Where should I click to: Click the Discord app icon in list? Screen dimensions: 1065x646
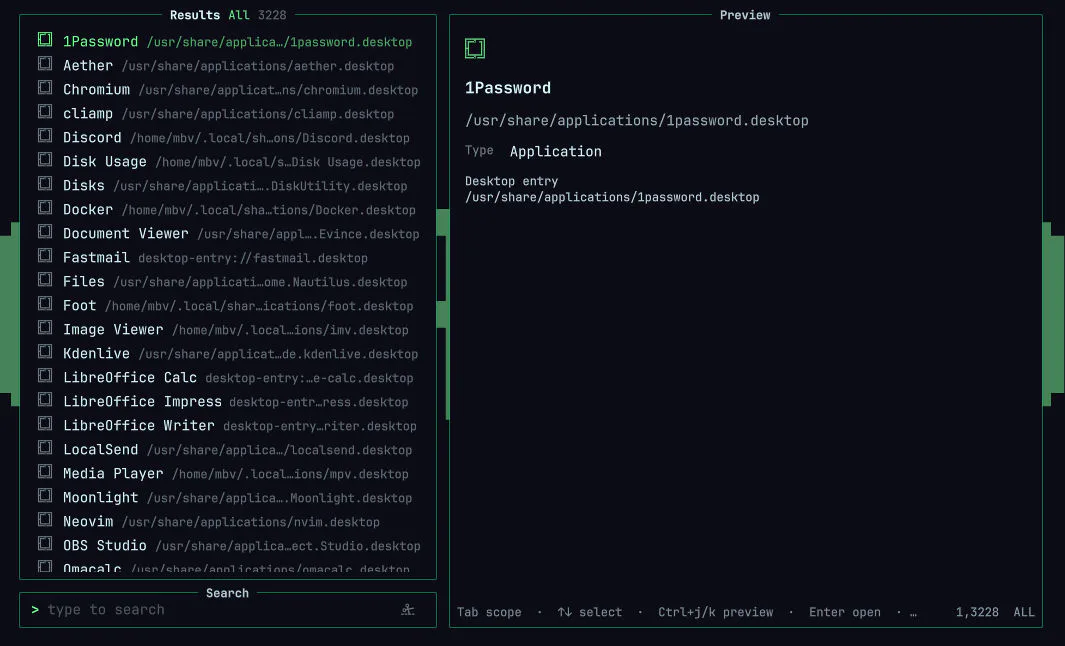[45, 135]
